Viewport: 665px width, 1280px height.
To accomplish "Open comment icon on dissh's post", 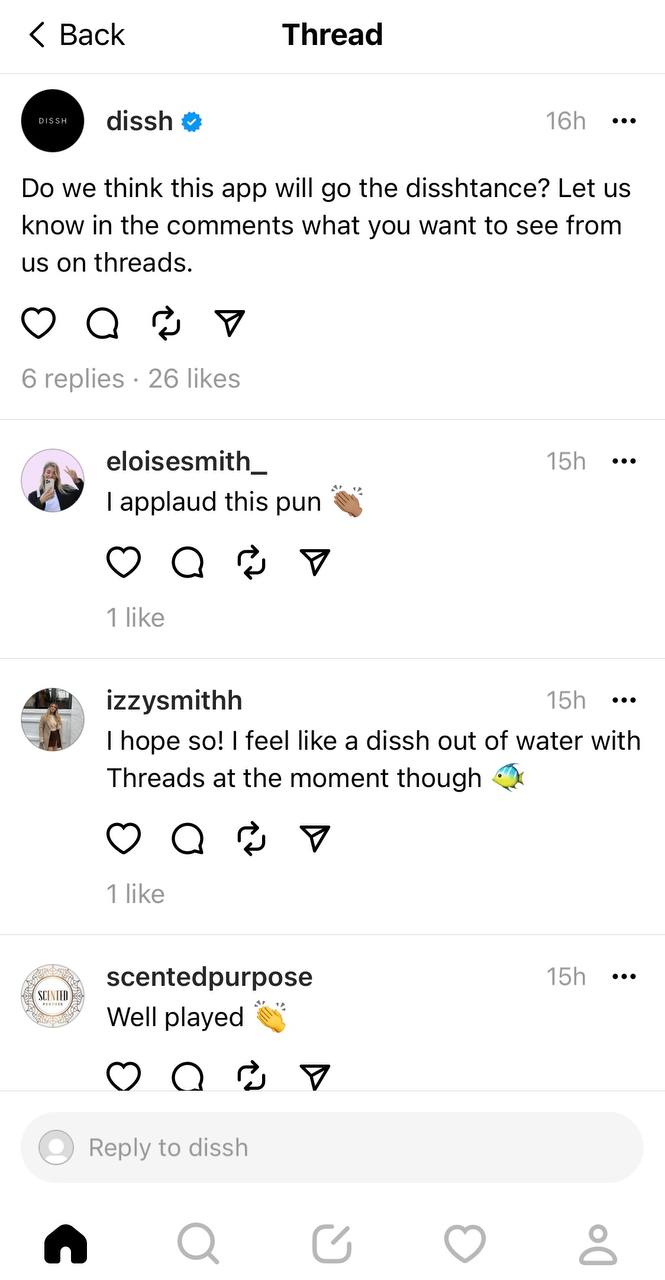I will (102, 323).
